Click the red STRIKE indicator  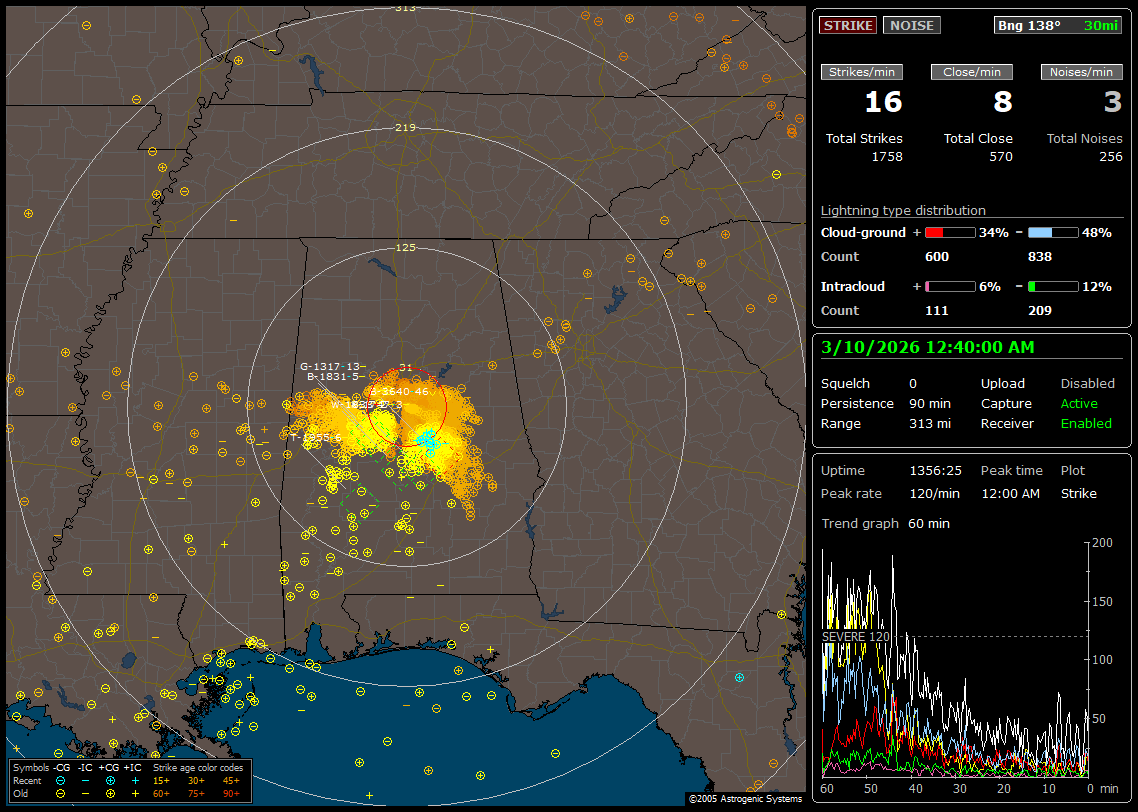pos(848,25)
